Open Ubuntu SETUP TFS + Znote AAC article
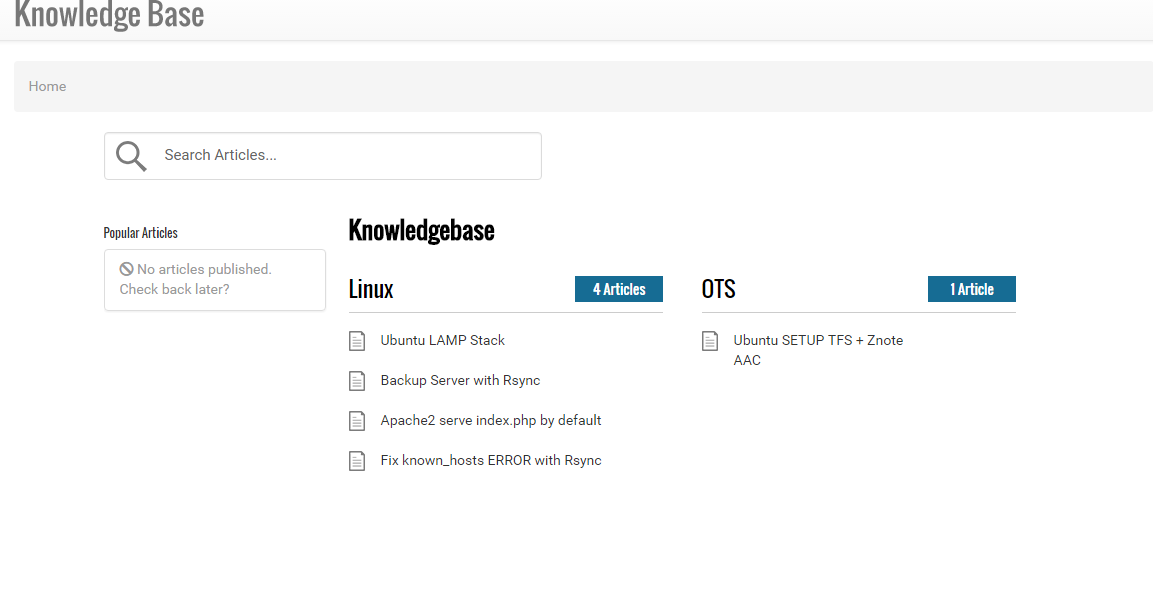Image resolution: width=1153 pixels, height=610 pixels. click(x=818, y=350)
